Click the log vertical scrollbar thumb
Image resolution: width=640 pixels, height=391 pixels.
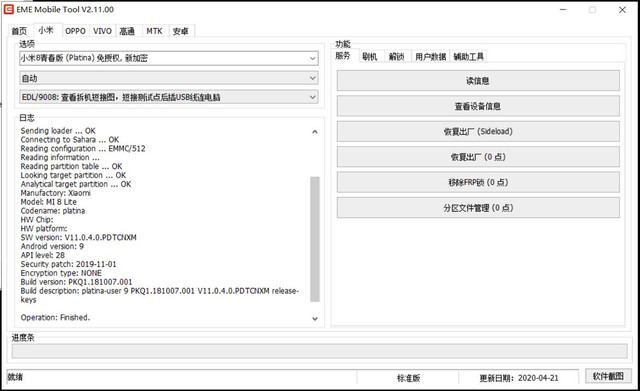(x=315, y=239)
